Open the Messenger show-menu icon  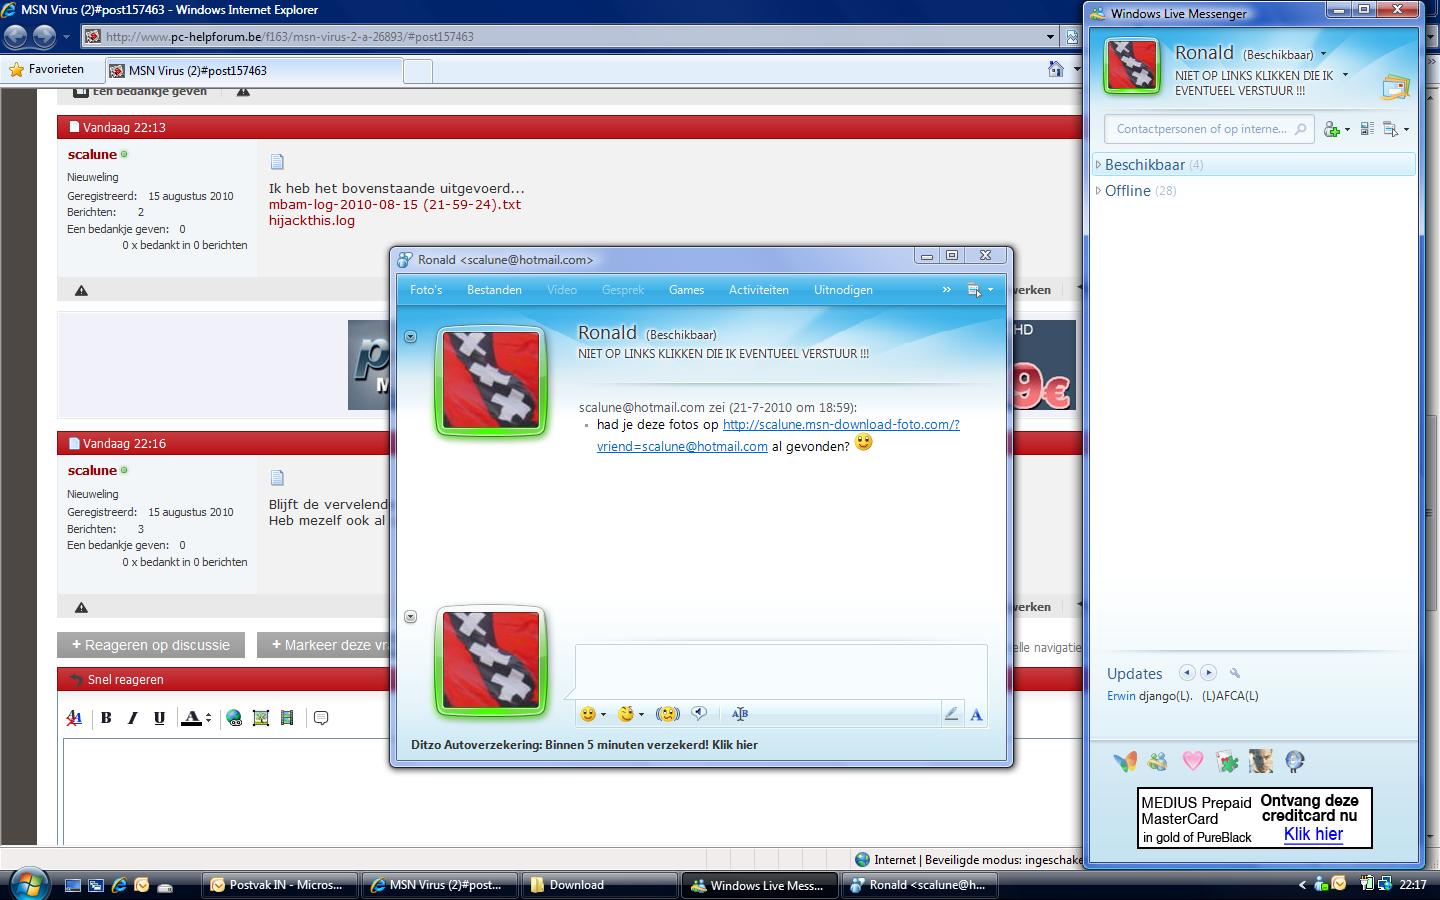coord(1396,129)
